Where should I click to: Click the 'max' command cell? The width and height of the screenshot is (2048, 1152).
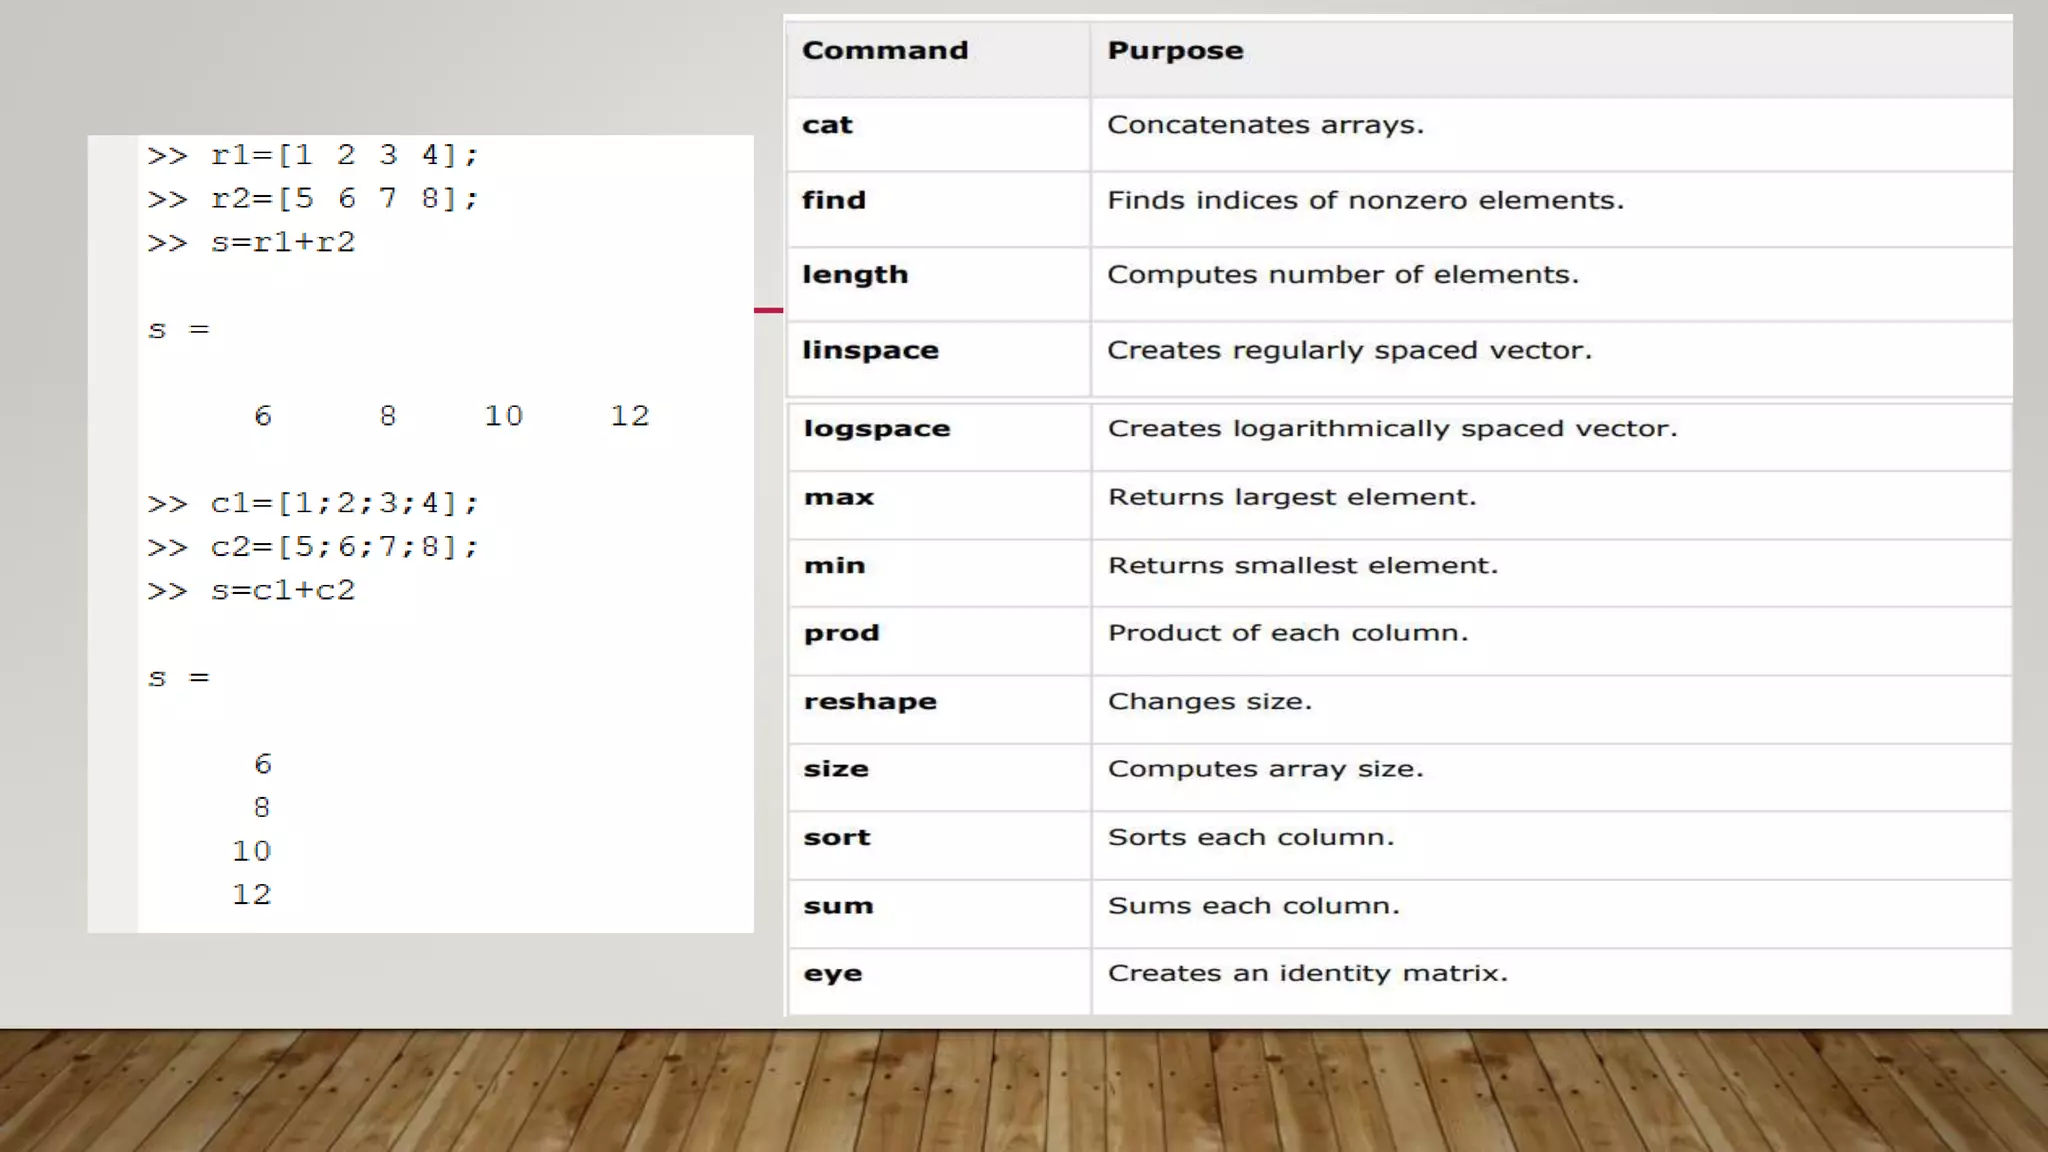click(x=838, y=498)
